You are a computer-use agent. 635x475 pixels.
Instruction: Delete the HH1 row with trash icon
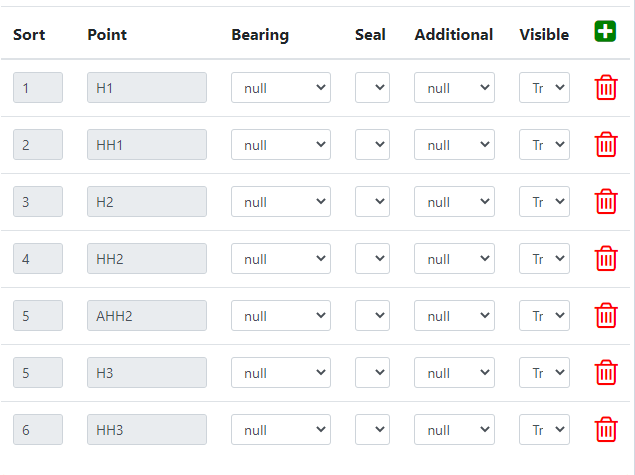(x=606, y=144)
